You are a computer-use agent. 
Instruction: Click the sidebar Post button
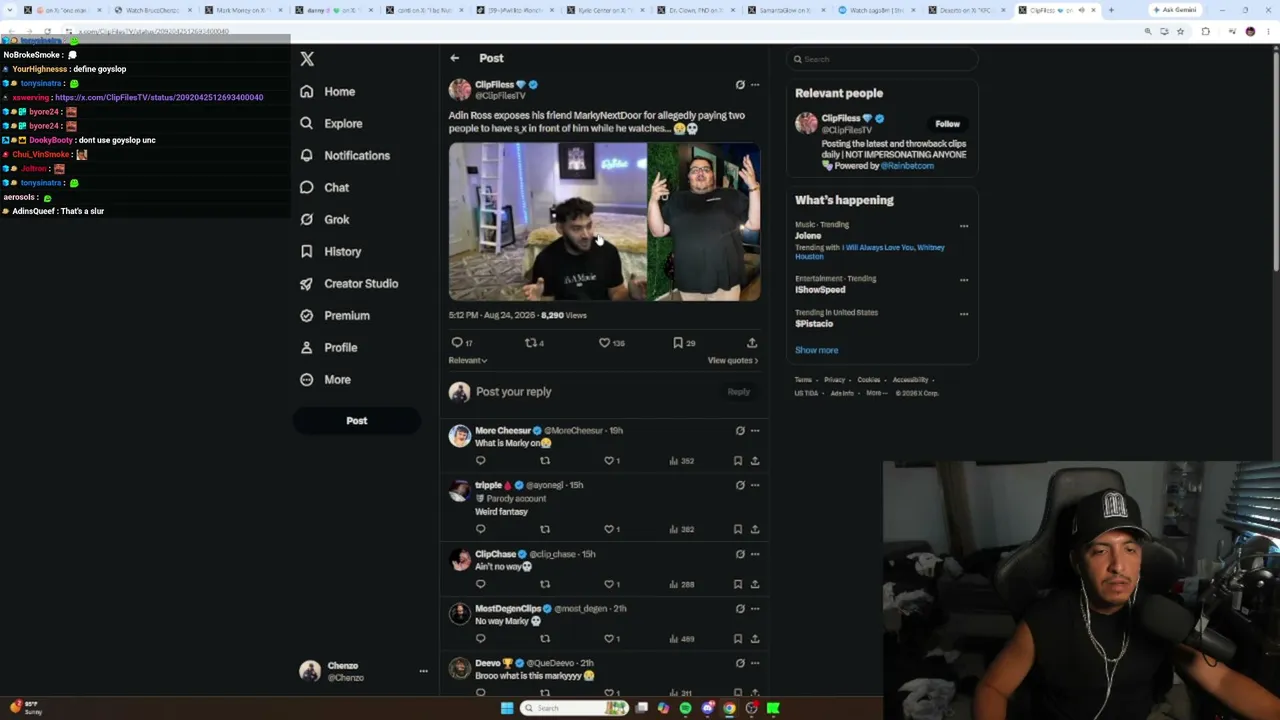pyautogui.click(x=357, y=421)
